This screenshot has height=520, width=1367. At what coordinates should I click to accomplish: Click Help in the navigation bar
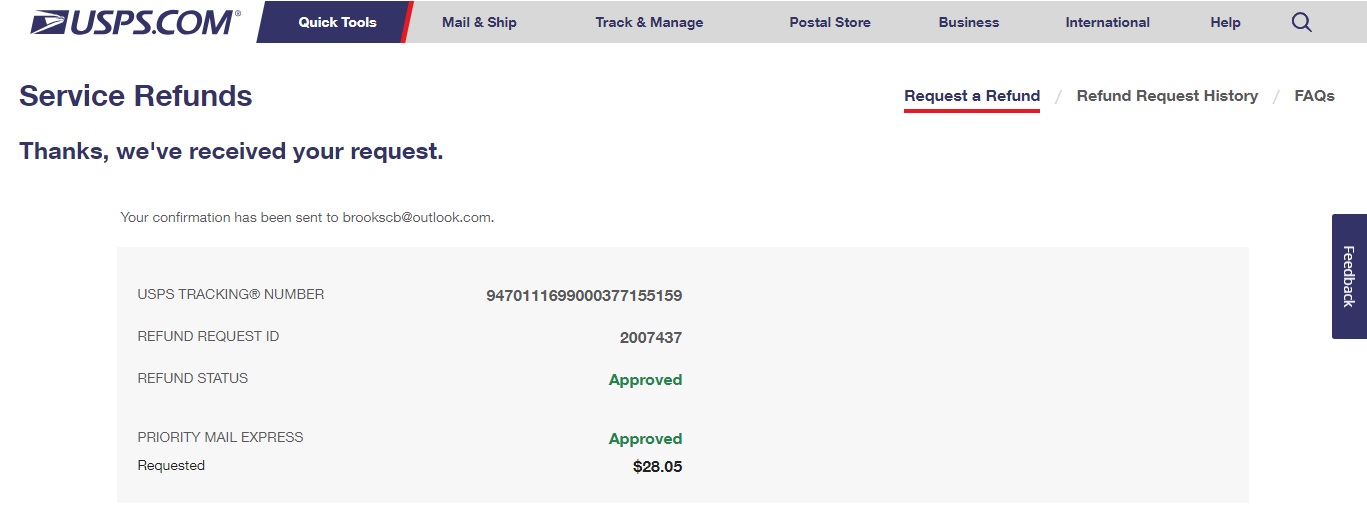click(1225, 22)
